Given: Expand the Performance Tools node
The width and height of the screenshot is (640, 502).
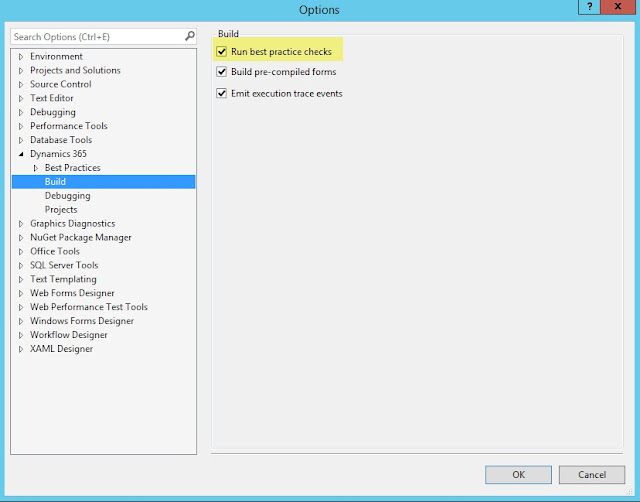Looking at the screenshot, I should tap(21, 126).
